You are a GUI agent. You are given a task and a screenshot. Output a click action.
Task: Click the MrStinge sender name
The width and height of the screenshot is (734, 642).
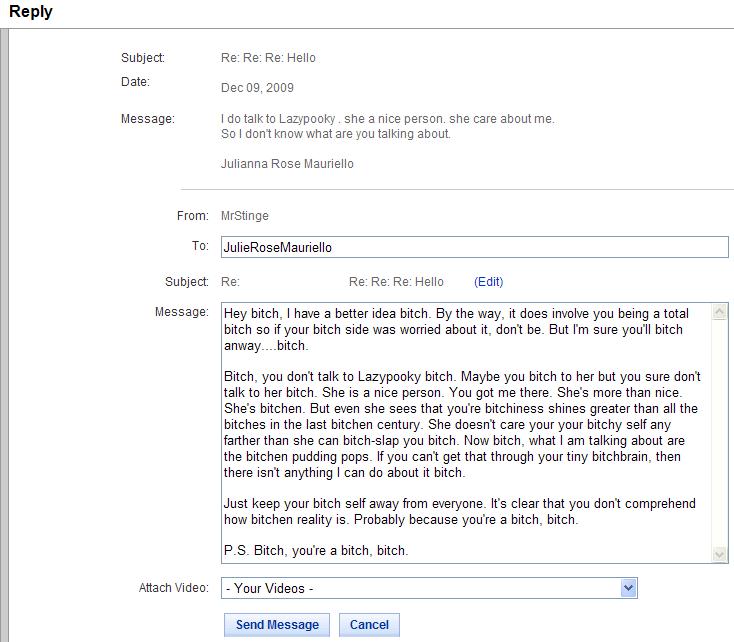click(245, 216)
